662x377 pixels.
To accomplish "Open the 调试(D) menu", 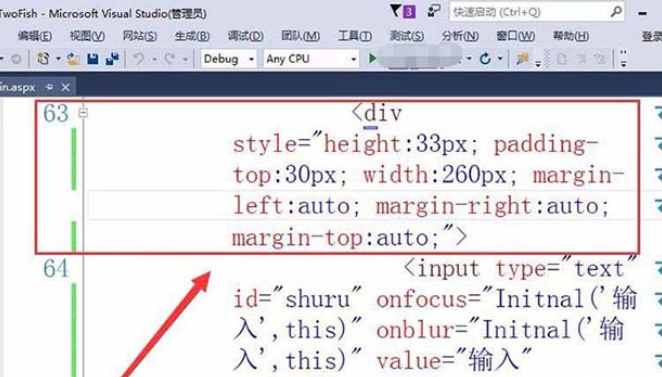I will [245, 36].
